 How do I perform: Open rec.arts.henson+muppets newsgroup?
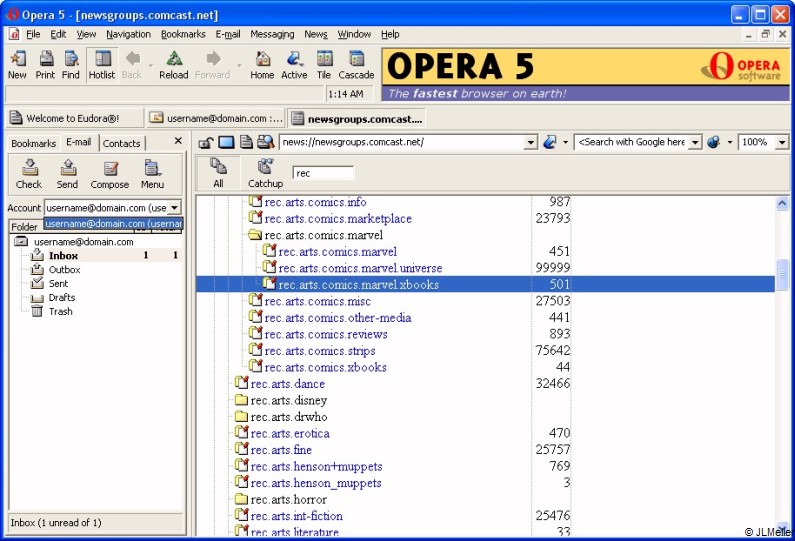click(316, 466)
